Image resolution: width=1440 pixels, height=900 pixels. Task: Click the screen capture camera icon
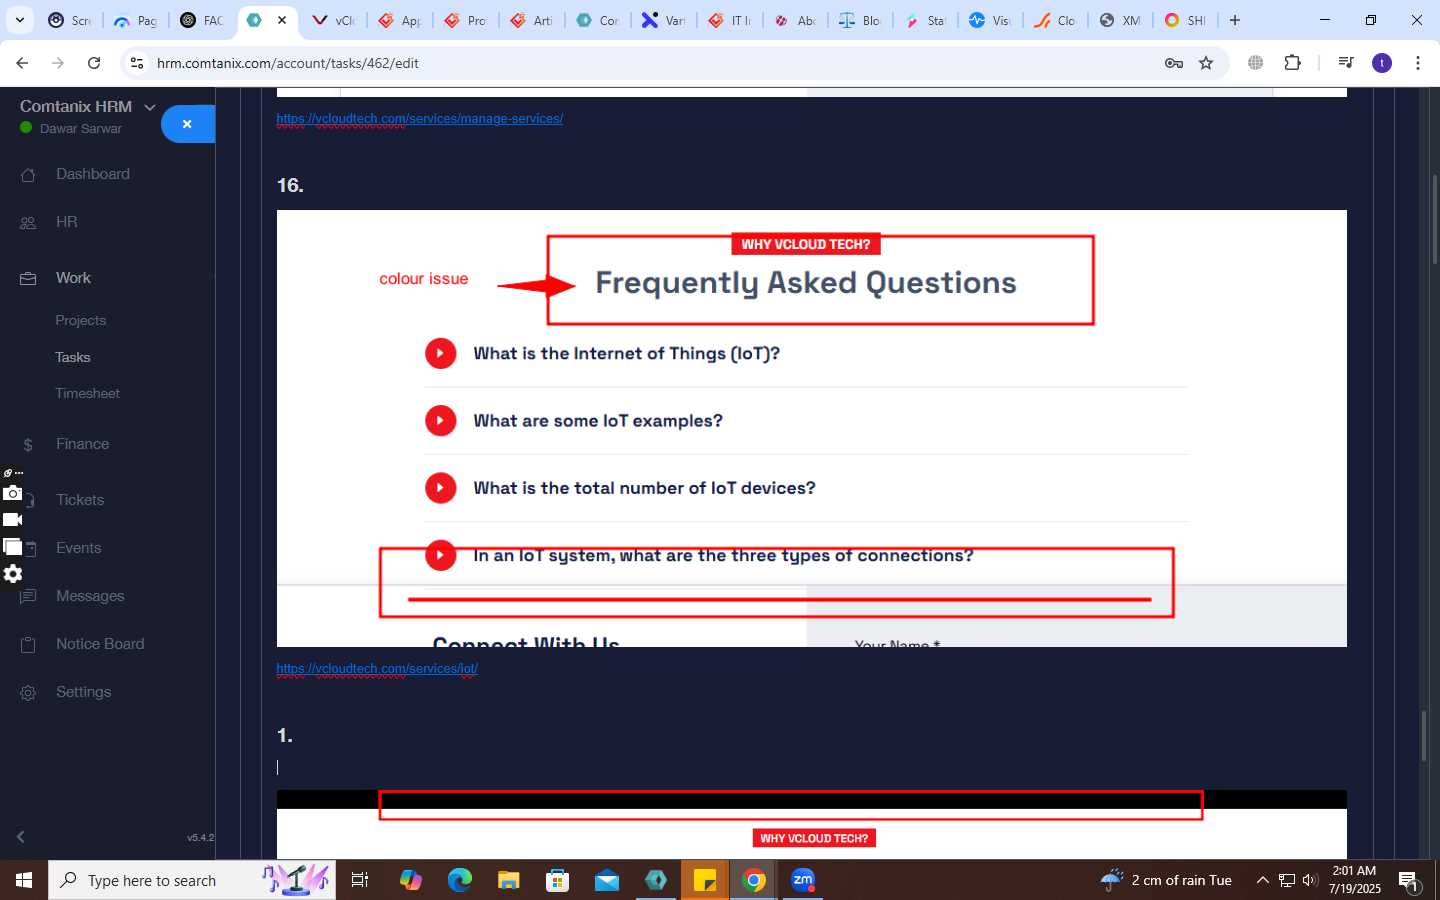(13, 493)
